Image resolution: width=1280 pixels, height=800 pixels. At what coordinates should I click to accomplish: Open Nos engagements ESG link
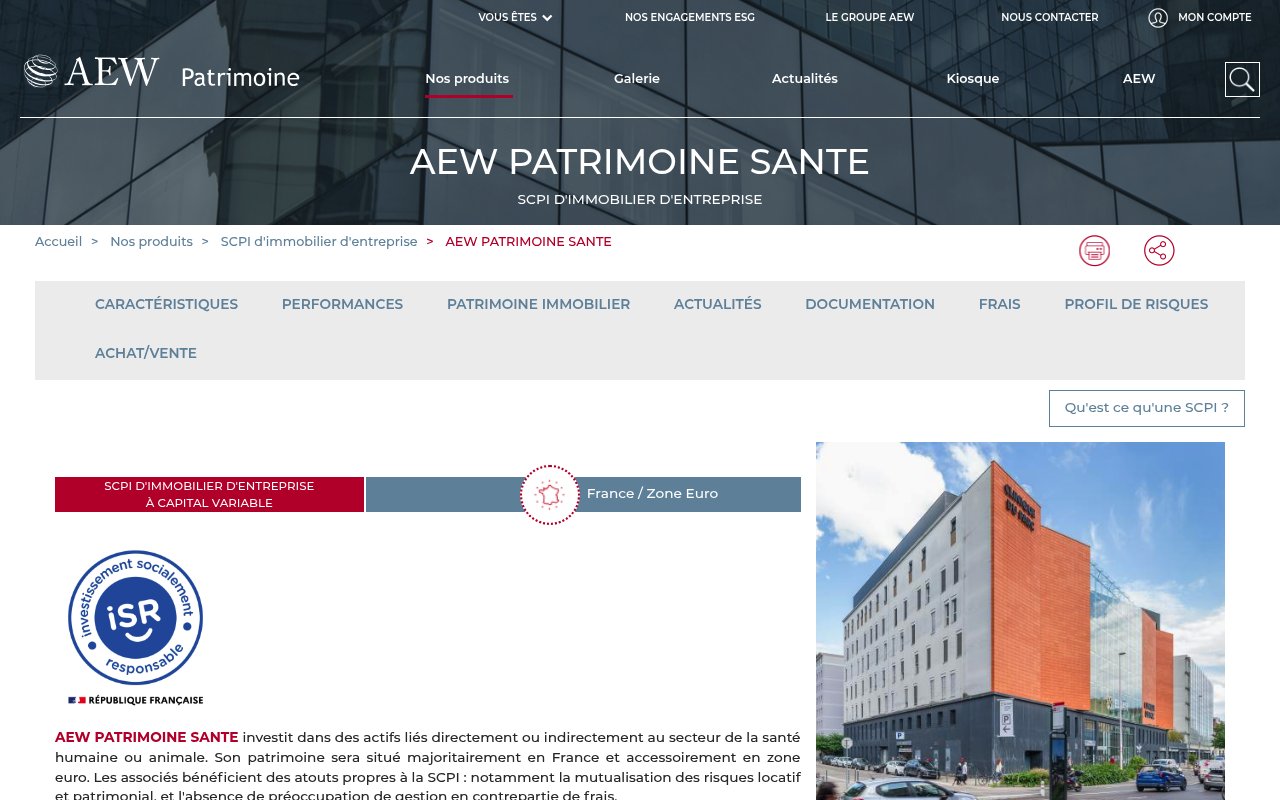pyautogui.click(x=690, y=17)
